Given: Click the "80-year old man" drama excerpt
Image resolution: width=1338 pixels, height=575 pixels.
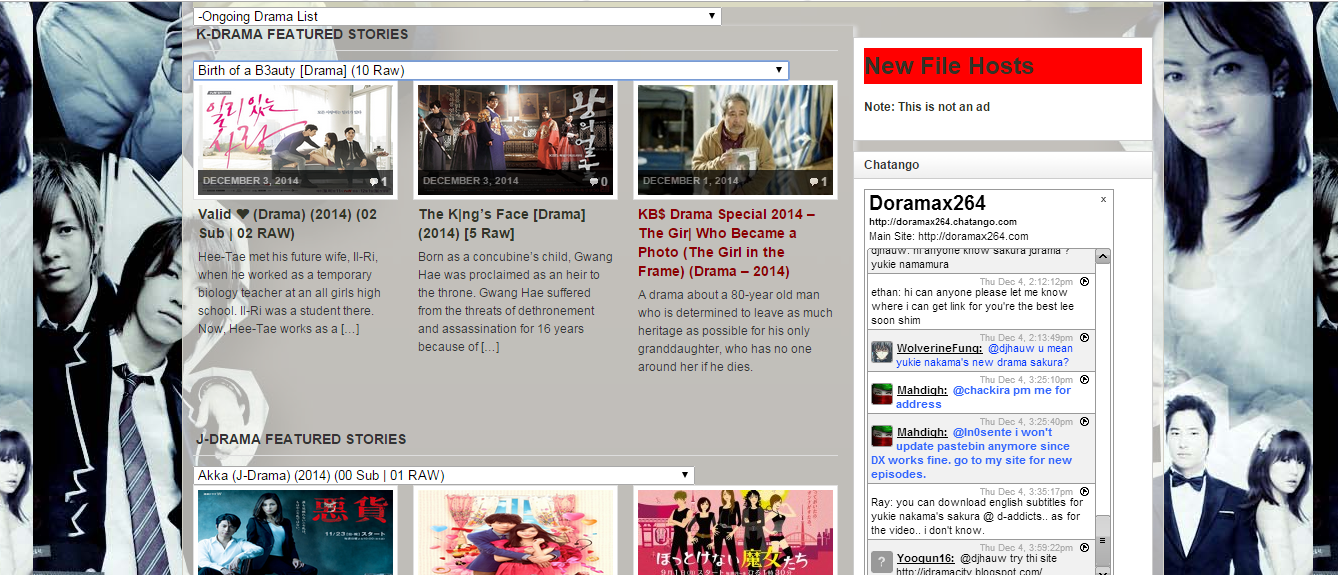Looking at the screenshot, I should click(x=735, y=331).
